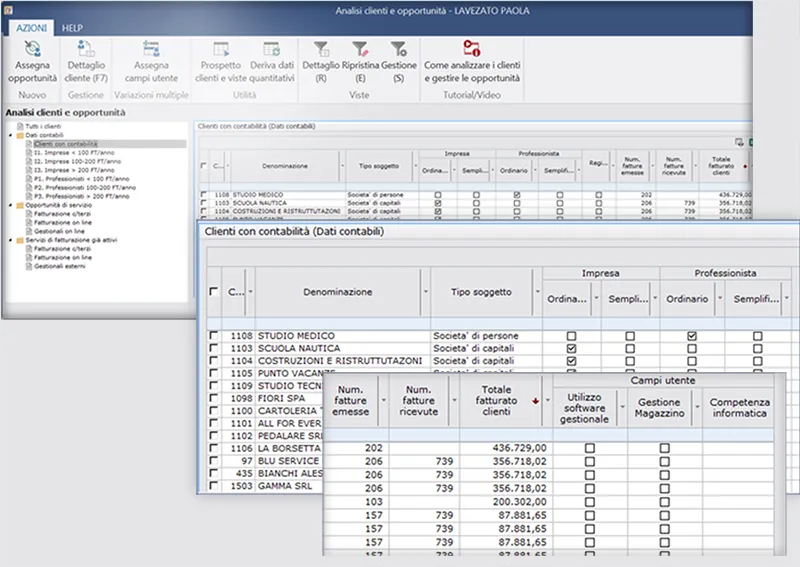Check Gestione Magazzino in the 200.302,00 row

click(x=664, y=502)
